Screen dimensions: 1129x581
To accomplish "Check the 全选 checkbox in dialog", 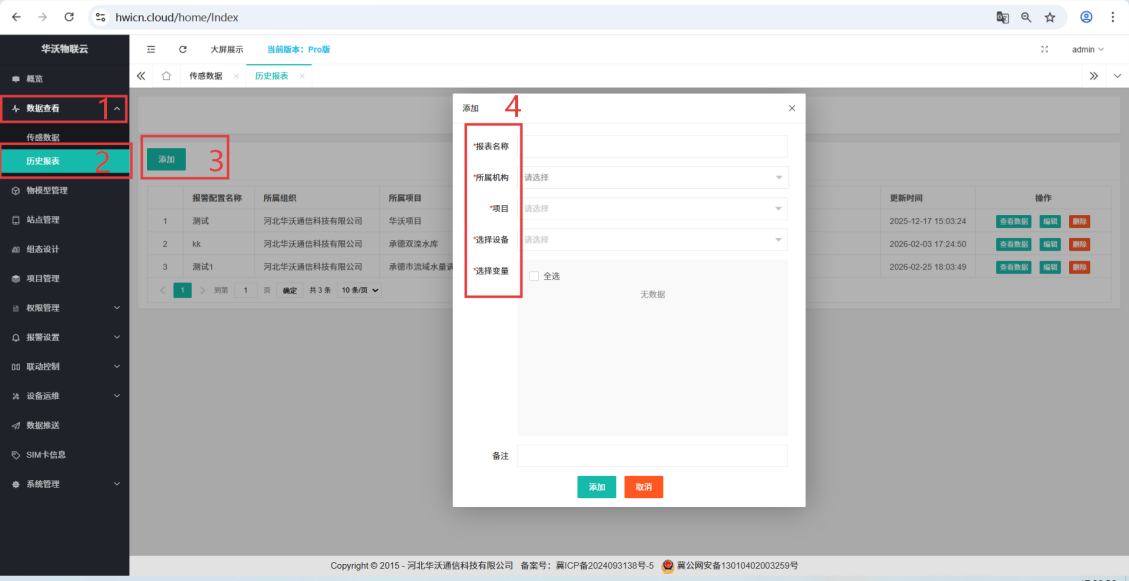I will click(534, 276).
